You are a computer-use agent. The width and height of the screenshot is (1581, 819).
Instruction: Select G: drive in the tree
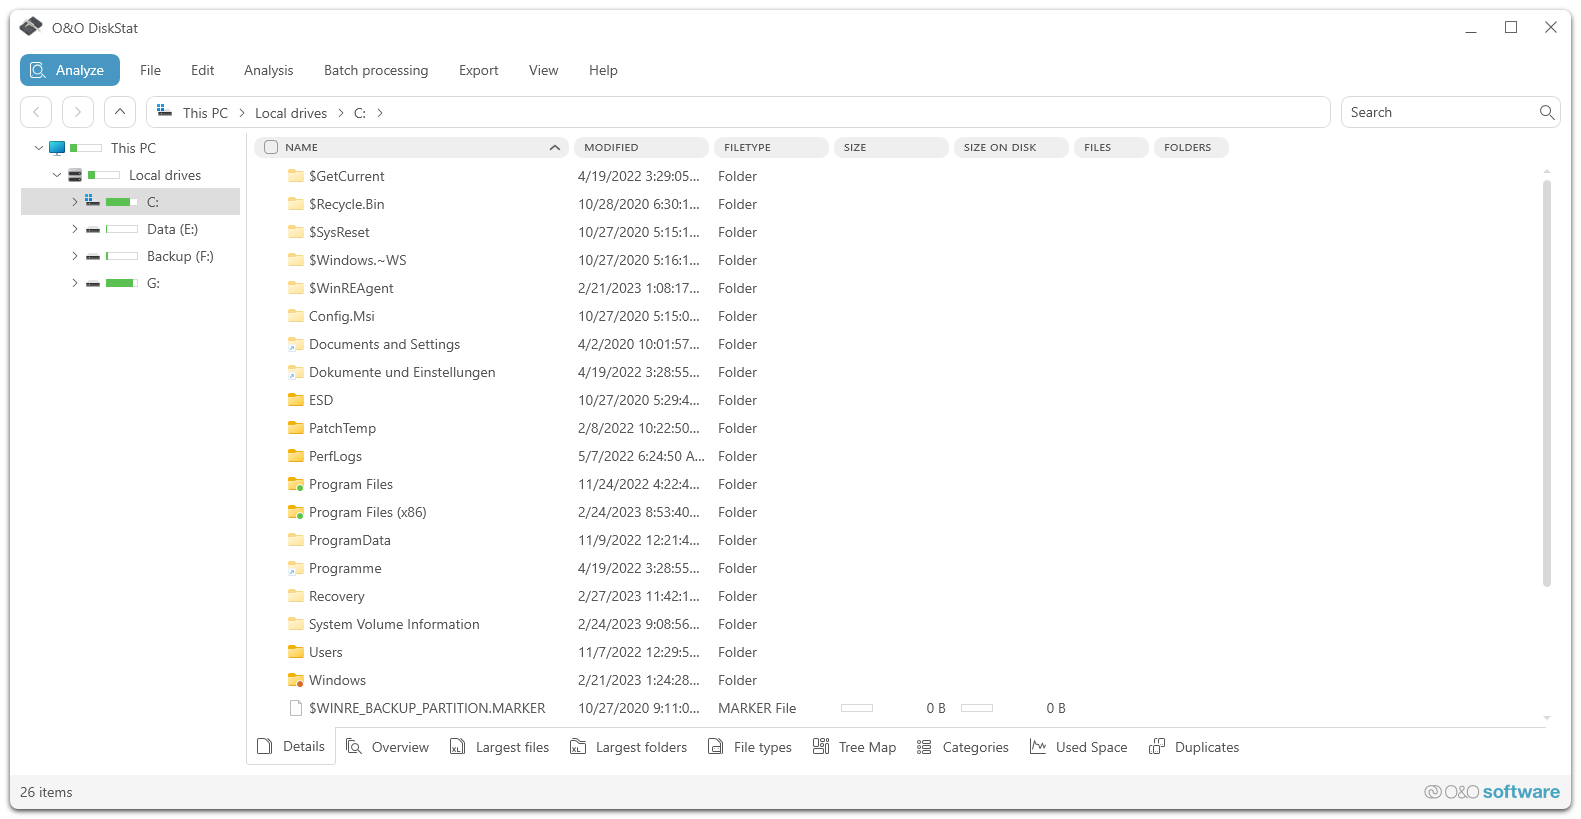pyautogui.click(x=153, y=283)
